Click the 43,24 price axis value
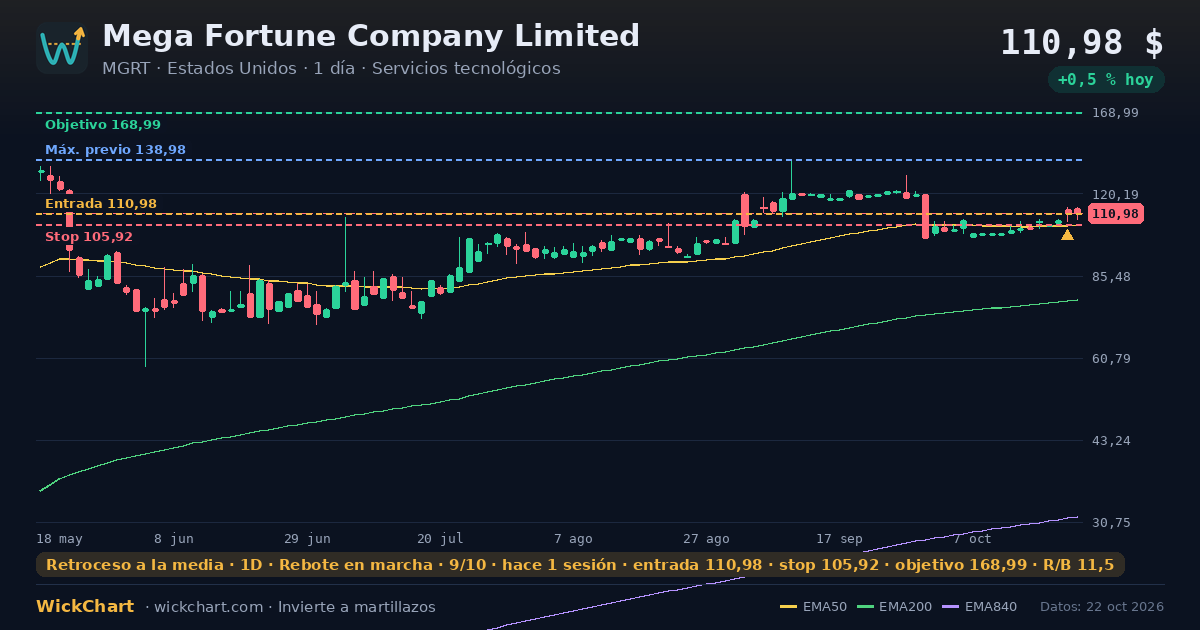Viewport: 1200px width, 630px height. pyautogui.click(x=1112, y=441)
